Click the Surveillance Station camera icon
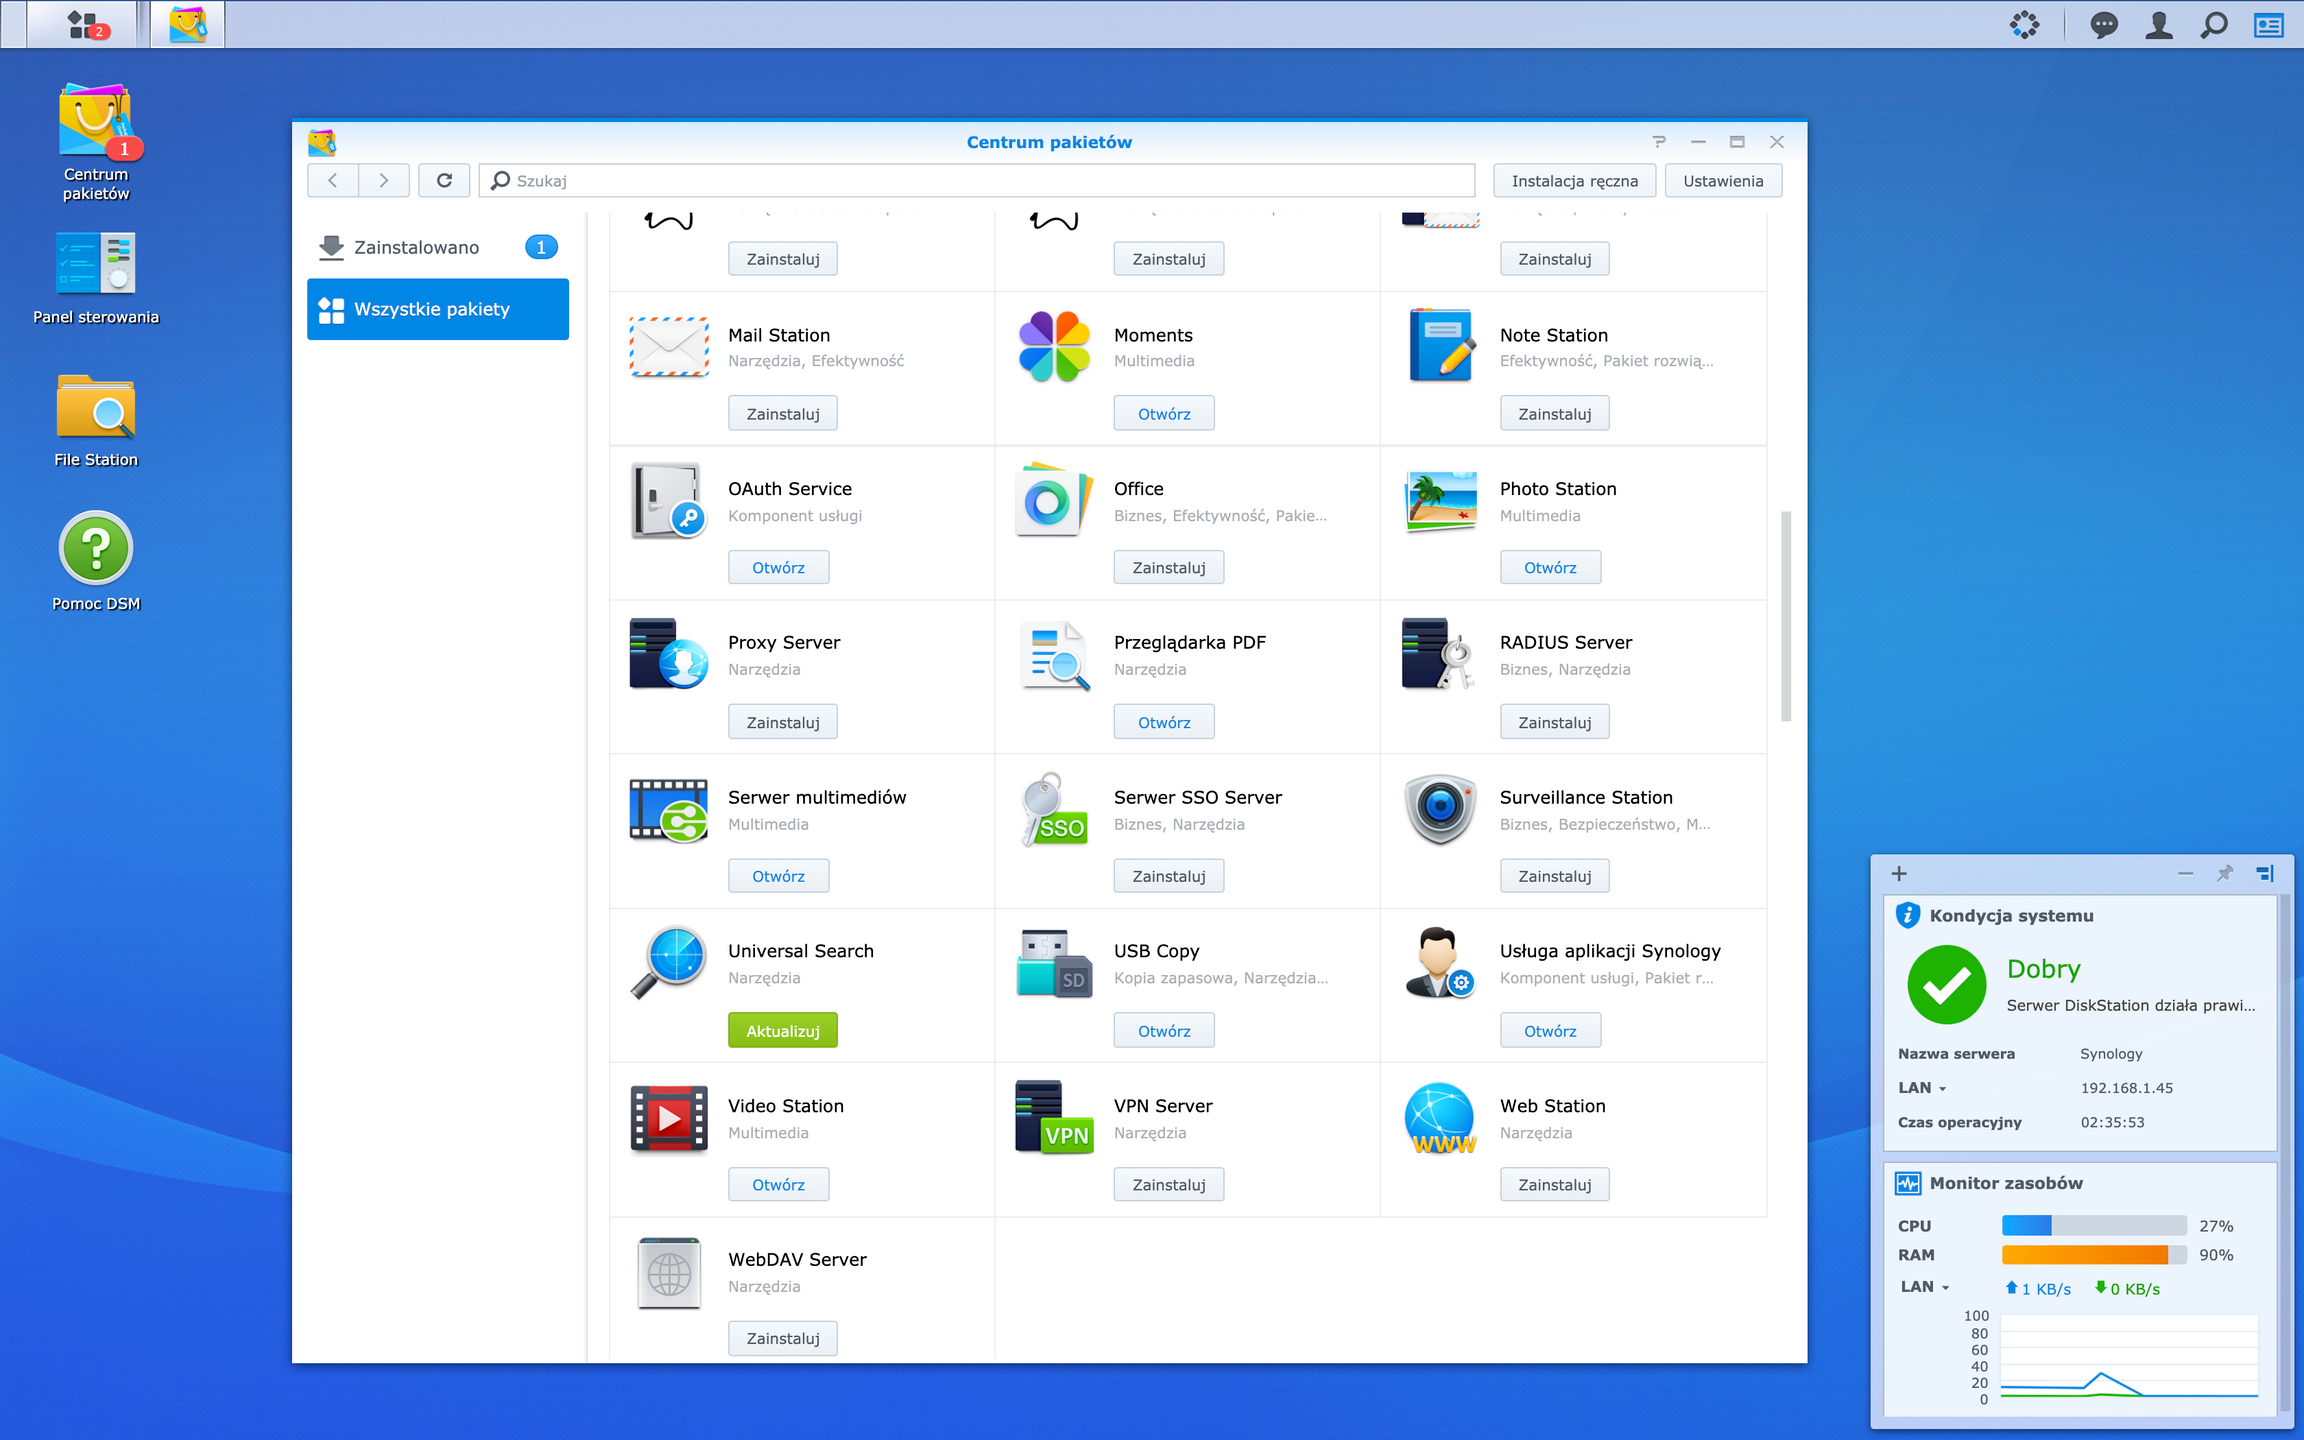Screen dimensions: 2304x1440 pyautogui.click(x=1440, y=809)
